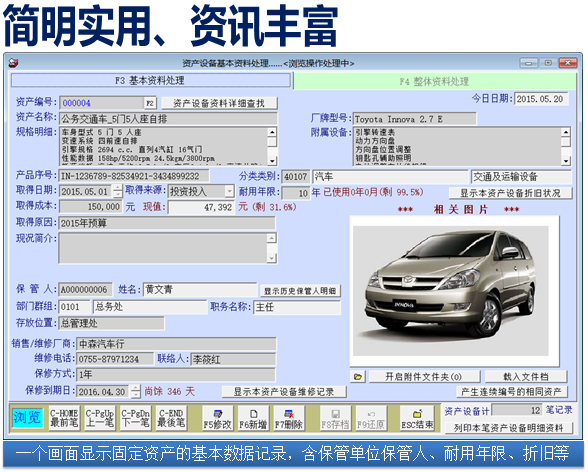Click the 维修电话 field 0755-87971234

click(x=115, y=359)
